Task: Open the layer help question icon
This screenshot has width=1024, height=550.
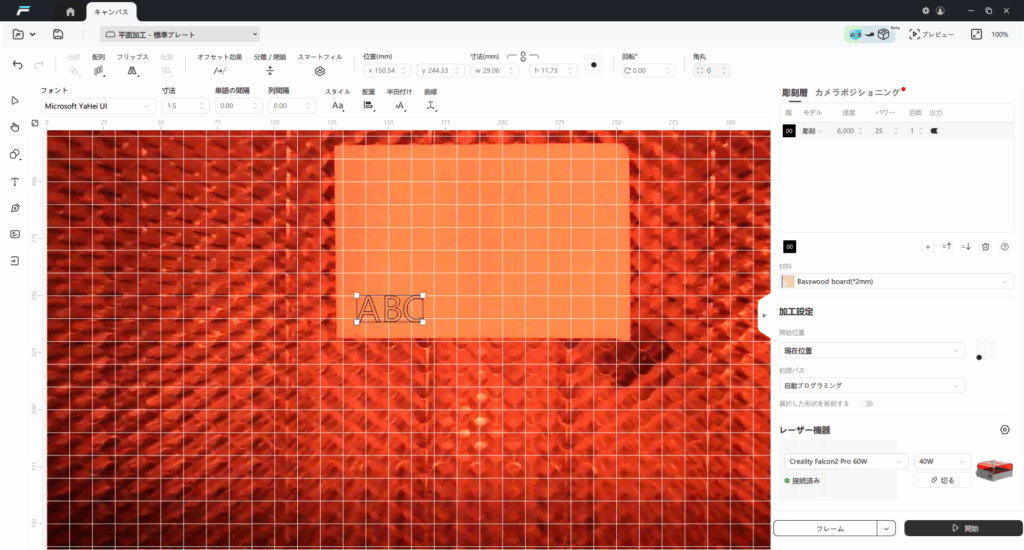Action: click(x=1004, y=246)
